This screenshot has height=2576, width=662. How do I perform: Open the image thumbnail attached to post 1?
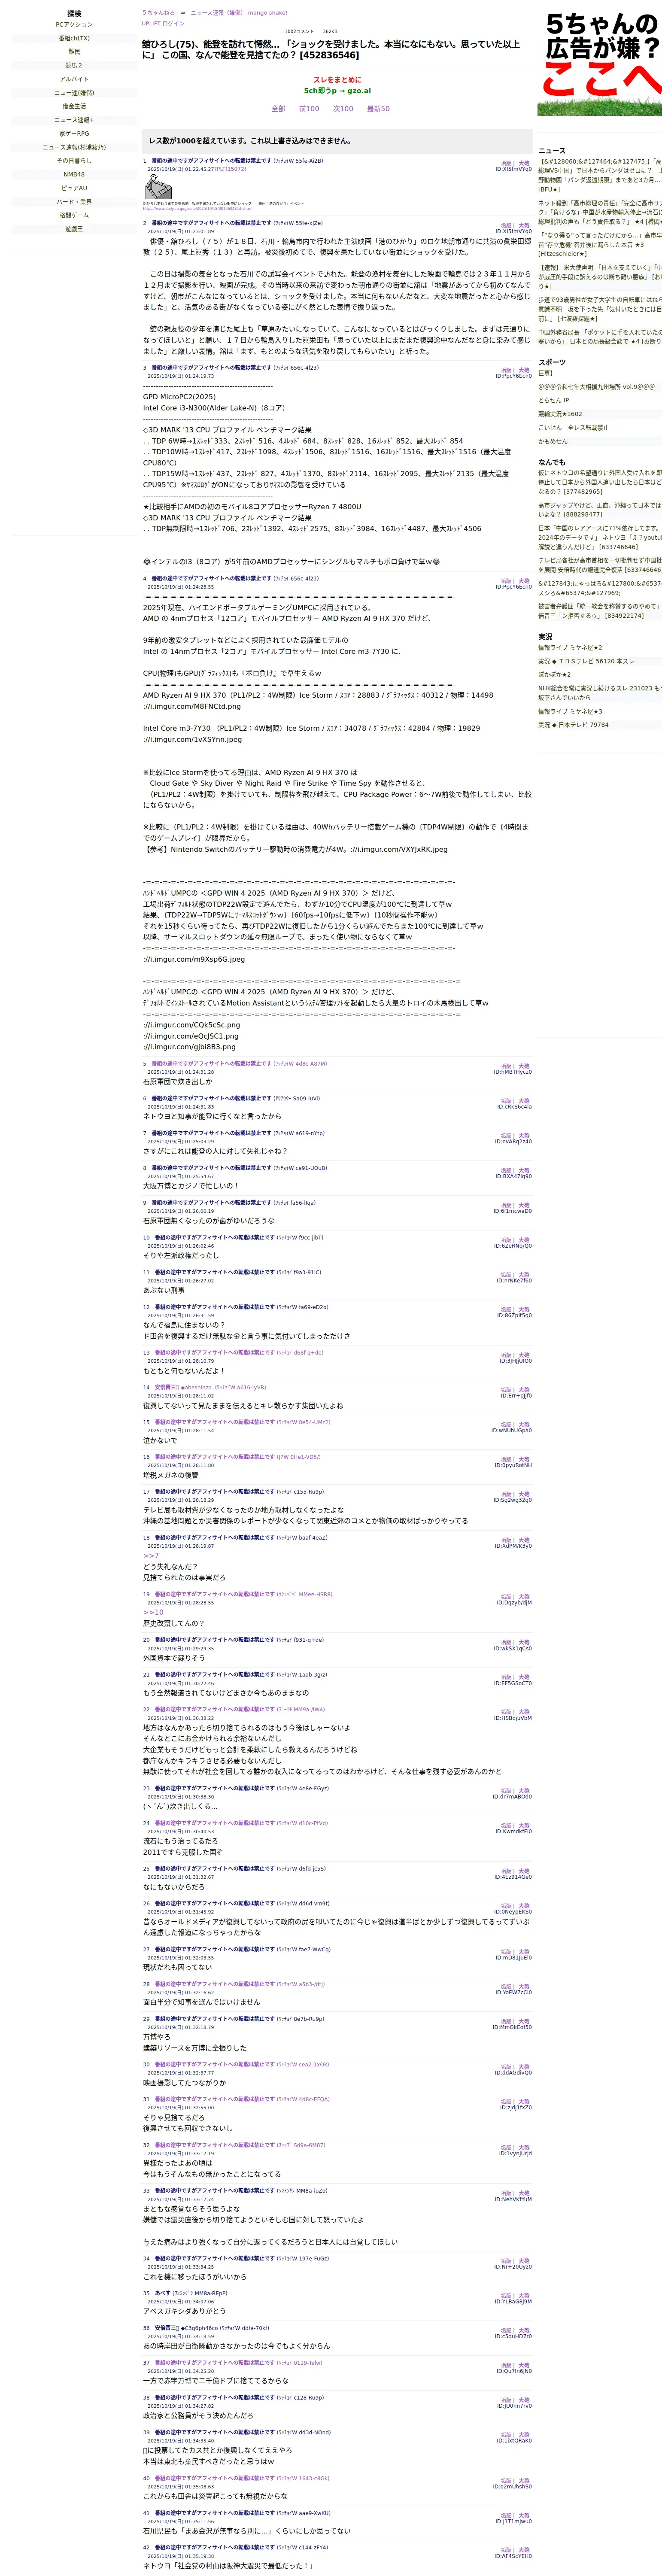(x=158, y=187)
